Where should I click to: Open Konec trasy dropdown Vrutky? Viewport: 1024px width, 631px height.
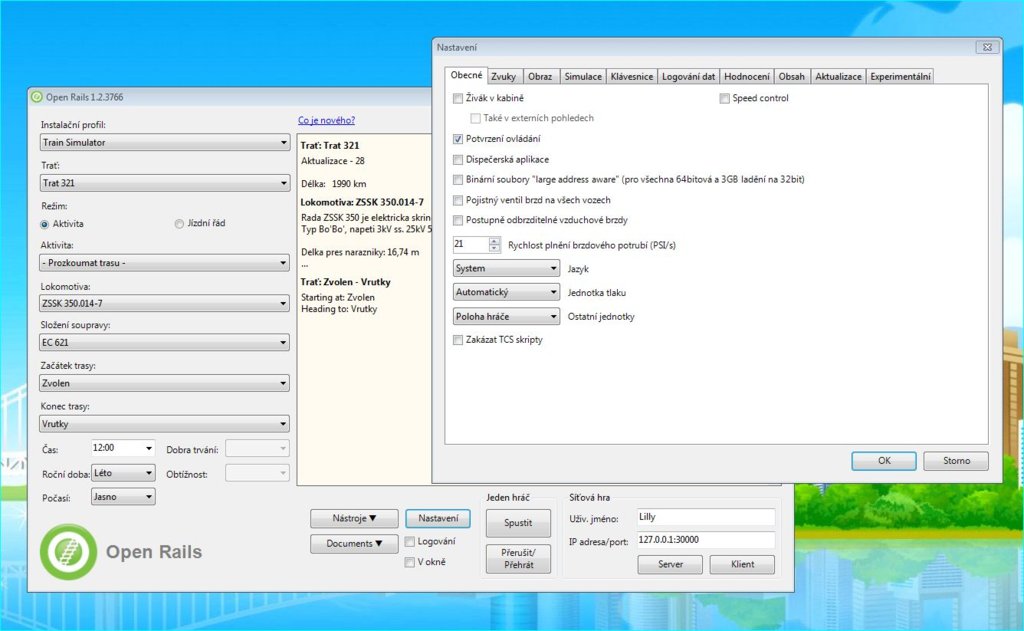coord(165,424)
